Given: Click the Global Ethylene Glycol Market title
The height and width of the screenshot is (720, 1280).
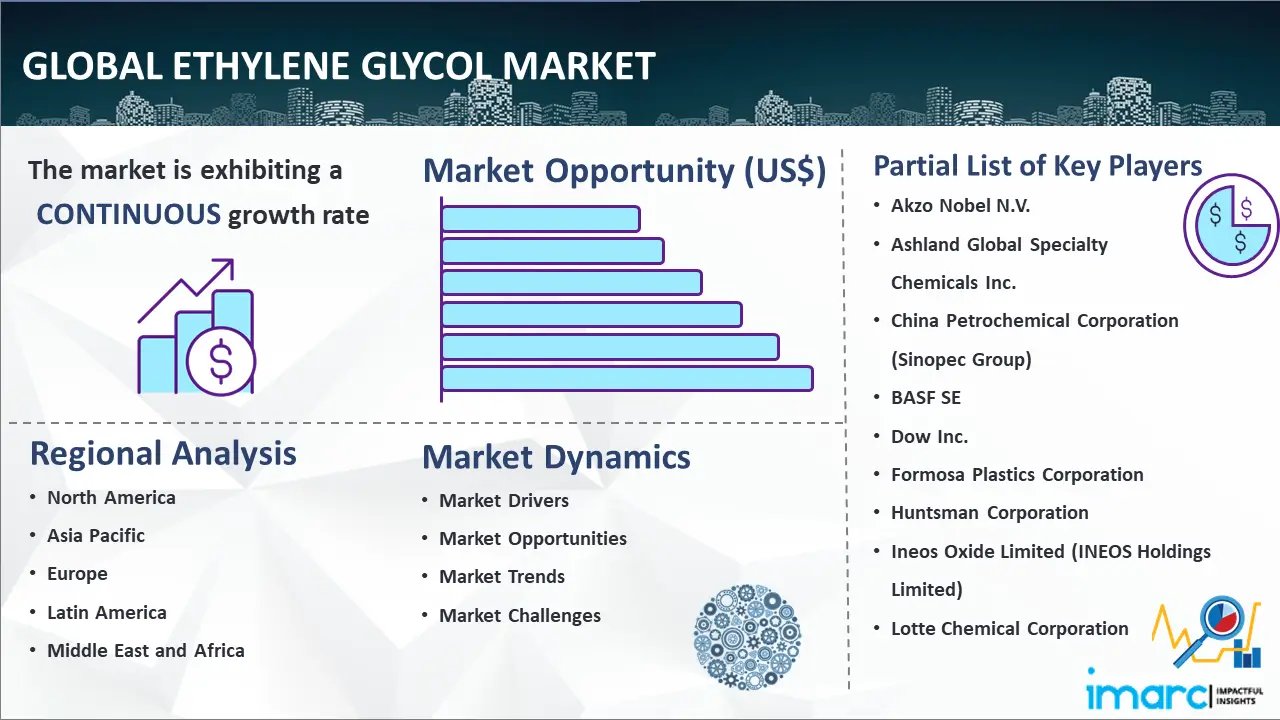Looking at the screenshot, I should tap(338, 67).
